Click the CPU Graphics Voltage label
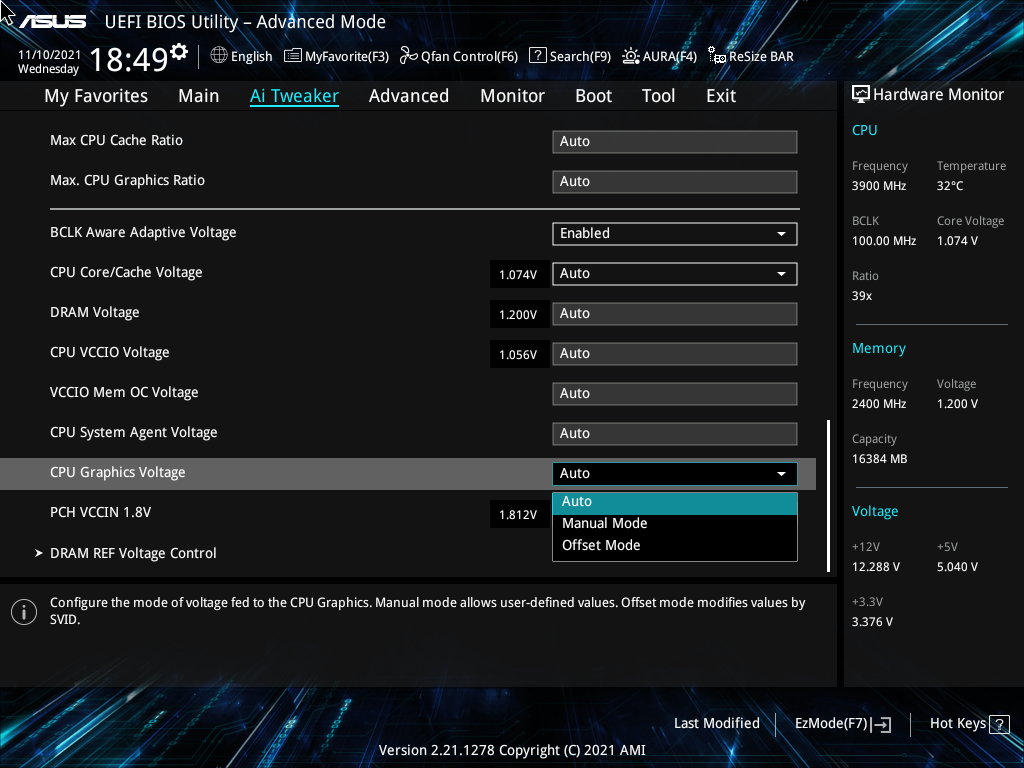This screenshot has width=1024, height=768. pos(118,473)
